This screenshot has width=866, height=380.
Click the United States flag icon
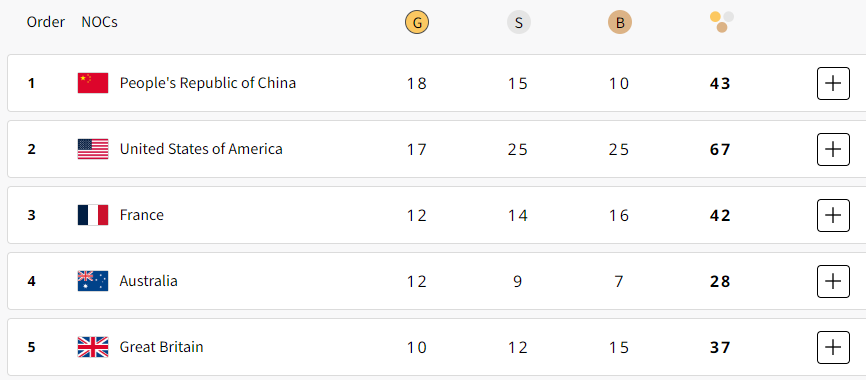pos(93,149)
